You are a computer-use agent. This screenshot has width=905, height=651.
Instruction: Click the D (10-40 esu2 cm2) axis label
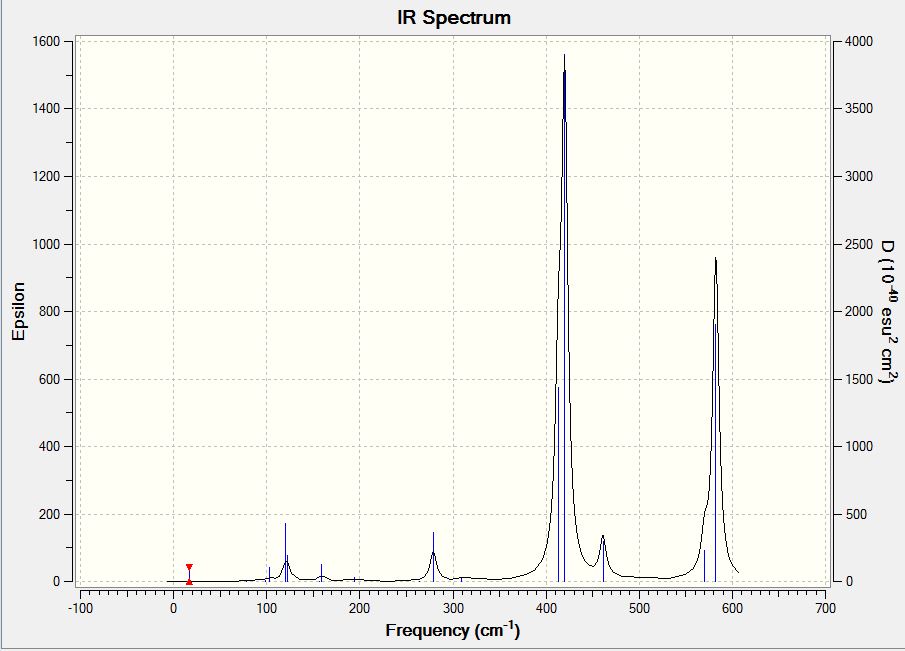point(889,311)
